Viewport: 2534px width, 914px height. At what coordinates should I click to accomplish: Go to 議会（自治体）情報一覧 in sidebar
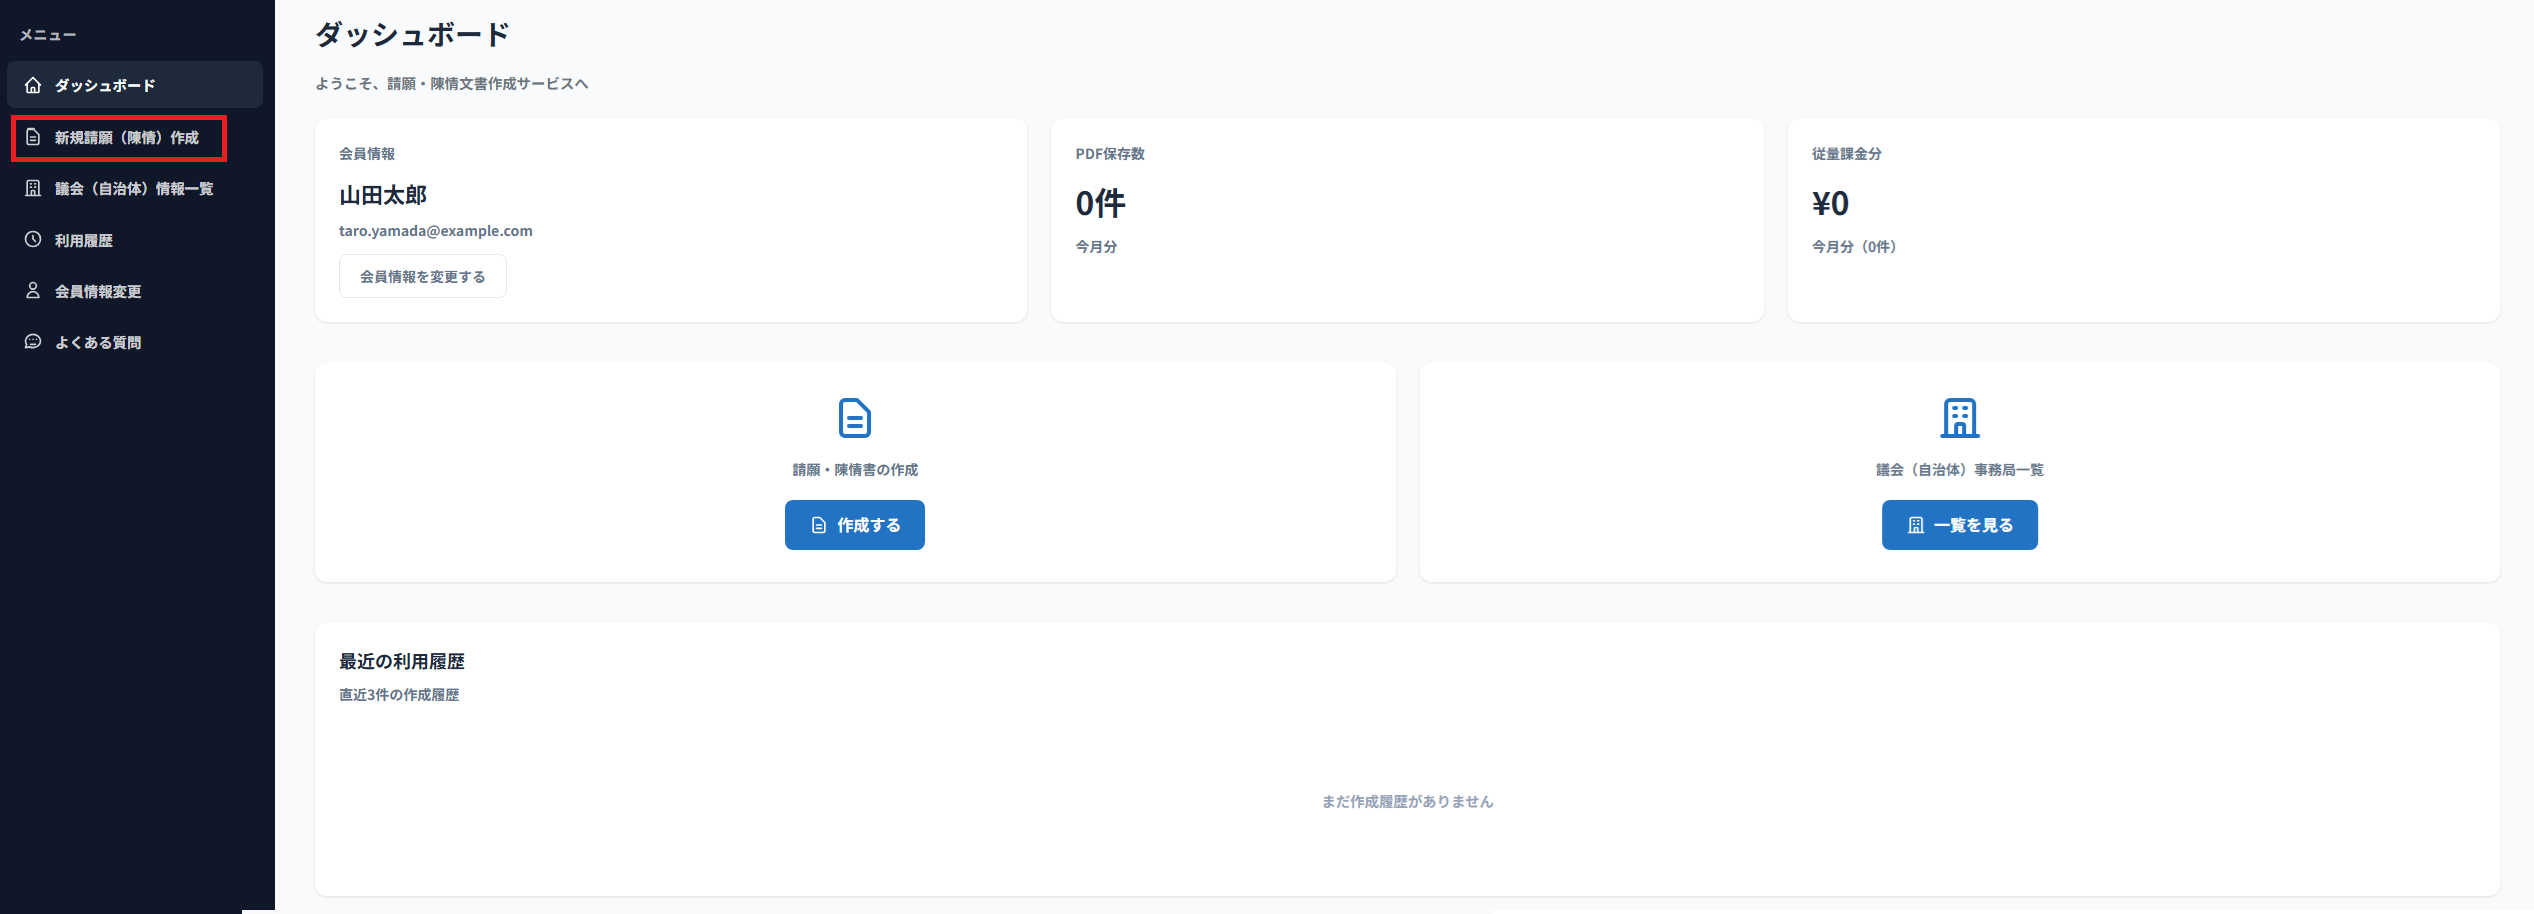point(134,188)
